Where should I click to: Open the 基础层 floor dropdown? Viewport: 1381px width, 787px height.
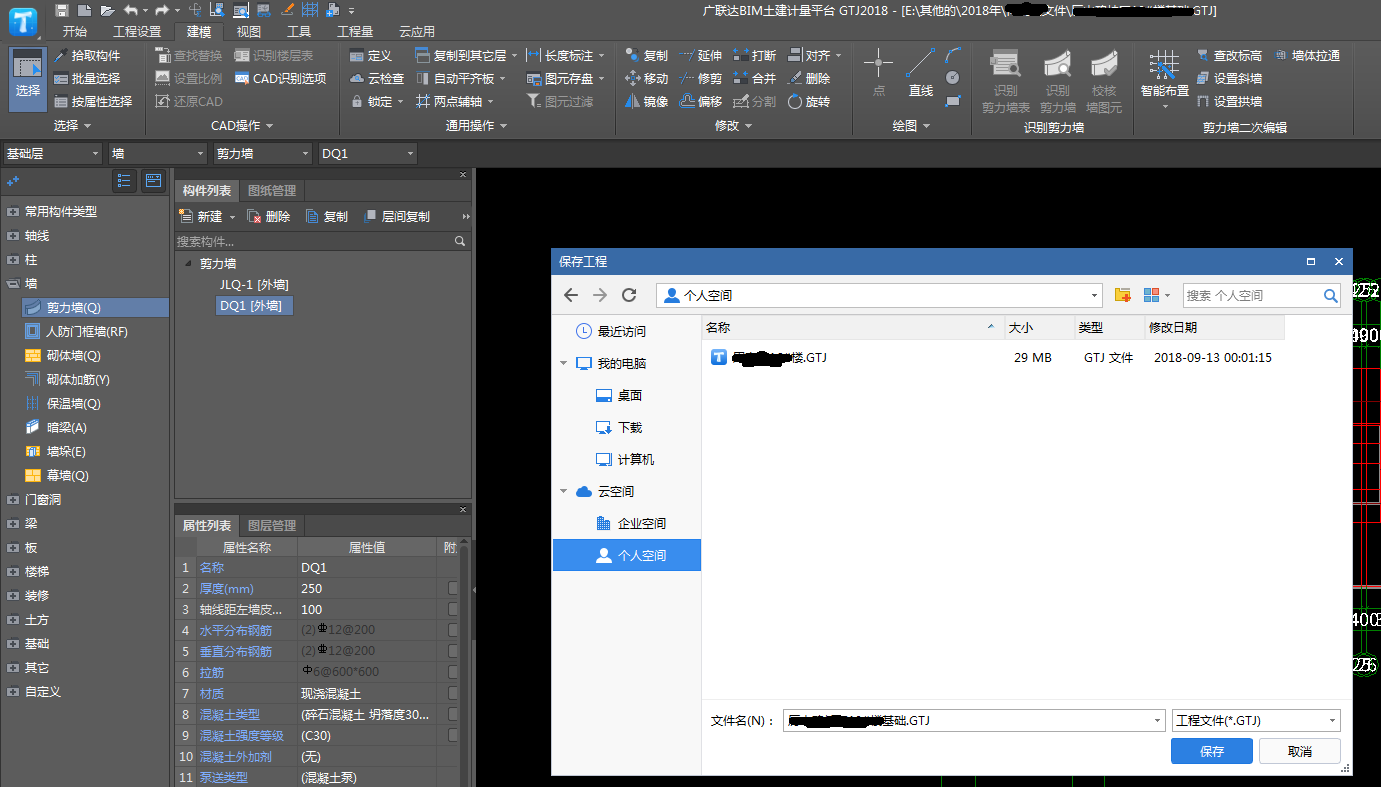(52, 153)
